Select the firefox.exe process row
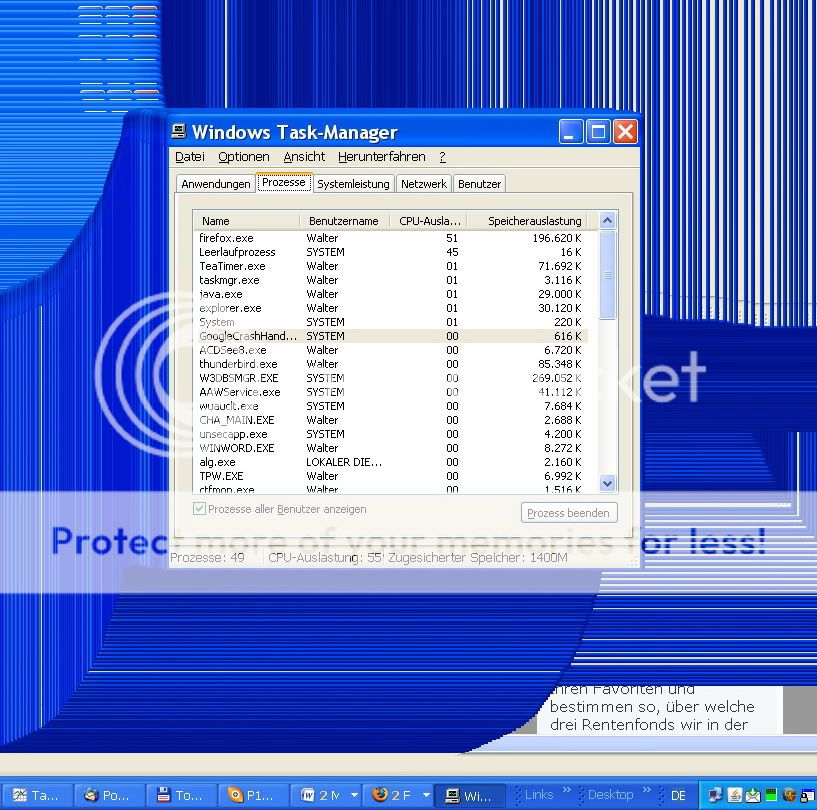 [x=391, y=238]
